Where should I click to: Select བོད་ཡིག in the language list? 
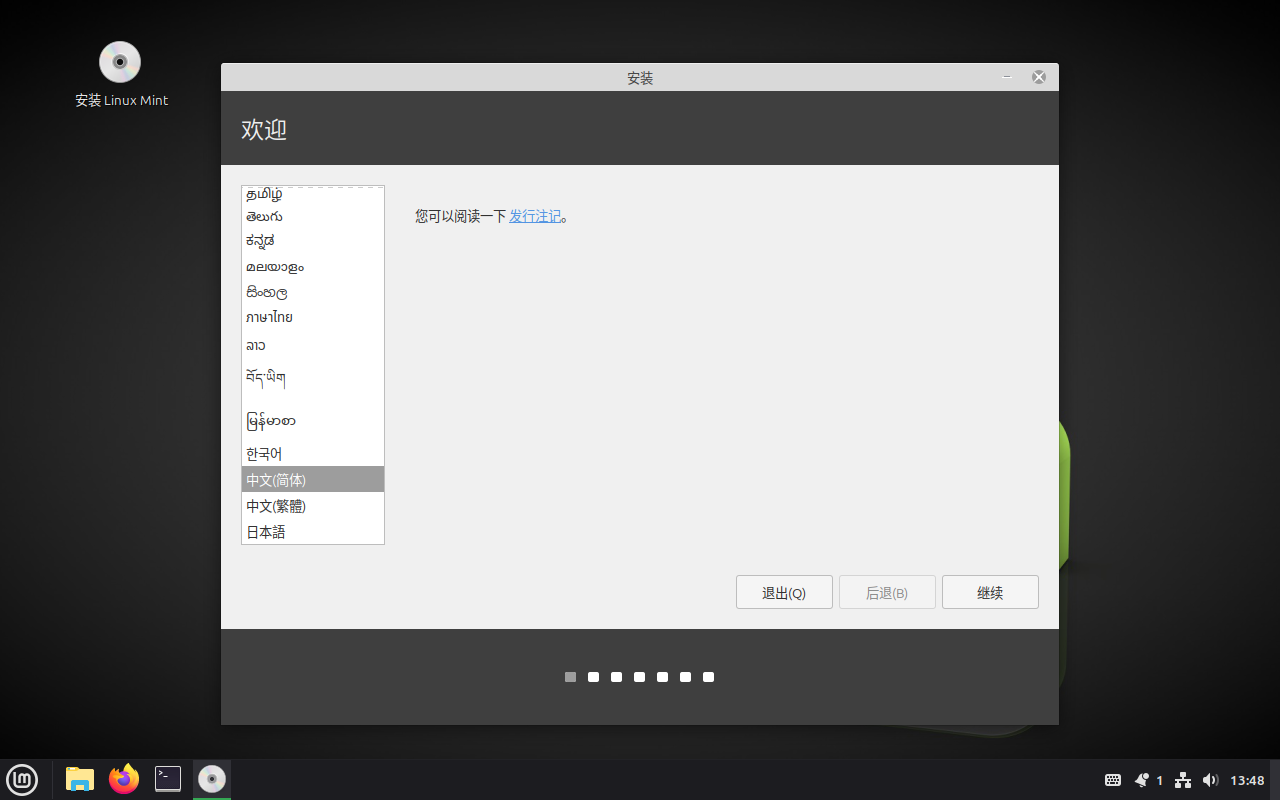pyautogui.click(x=313, y=378)
